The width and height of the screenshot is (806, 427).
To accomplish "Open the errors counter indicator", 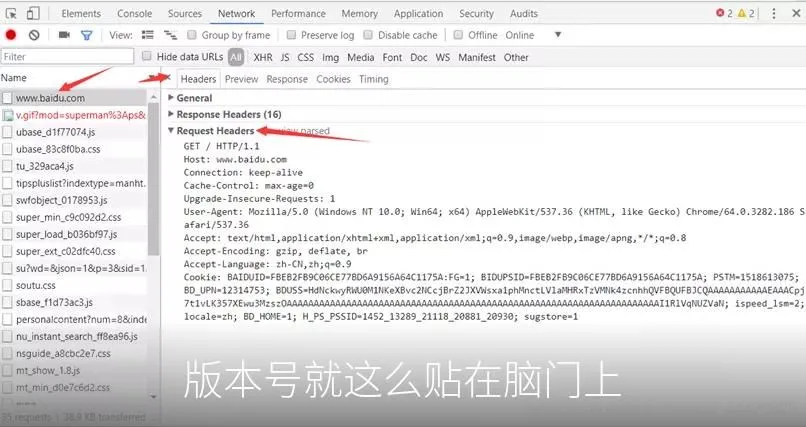I will click(x=724, y=13).
